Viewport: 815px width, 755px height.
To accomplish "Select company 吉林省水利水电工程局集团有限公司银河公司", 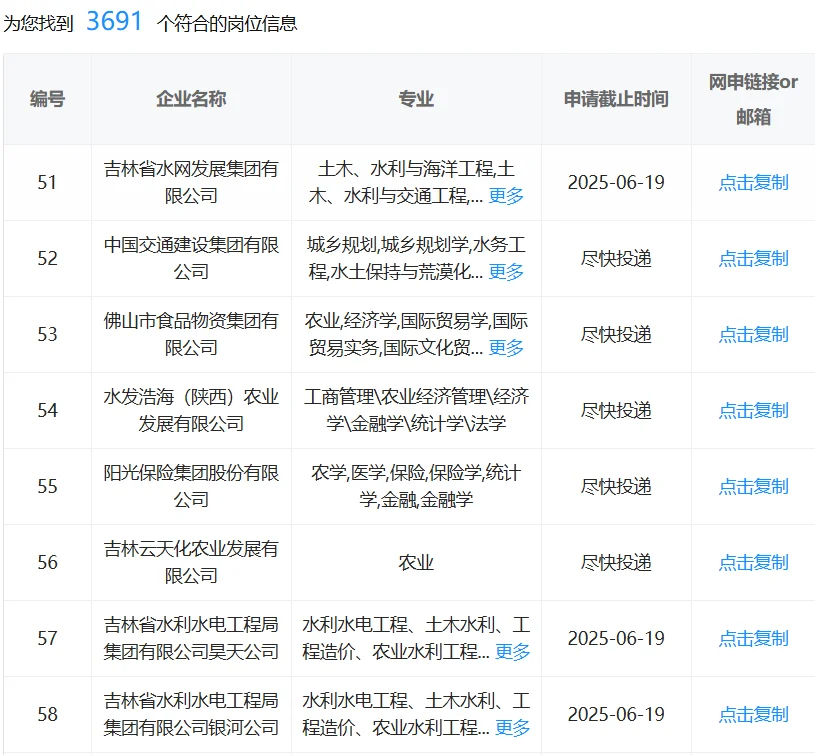I will tap(191, 714).
